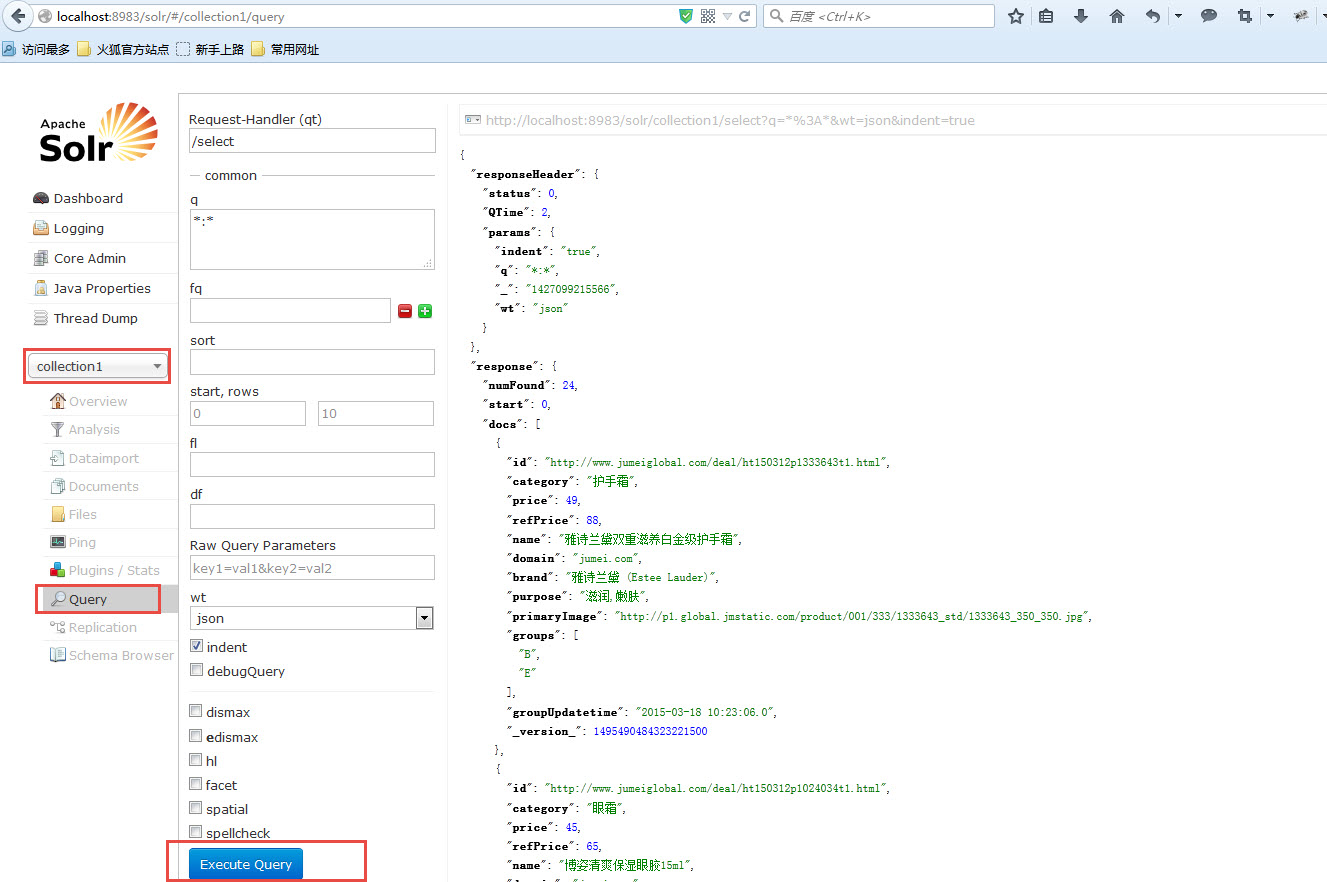Viewport: 1327px width, 882px height.
Task: Click the Logging icon in sidebar
Action: tap(41, 228)
